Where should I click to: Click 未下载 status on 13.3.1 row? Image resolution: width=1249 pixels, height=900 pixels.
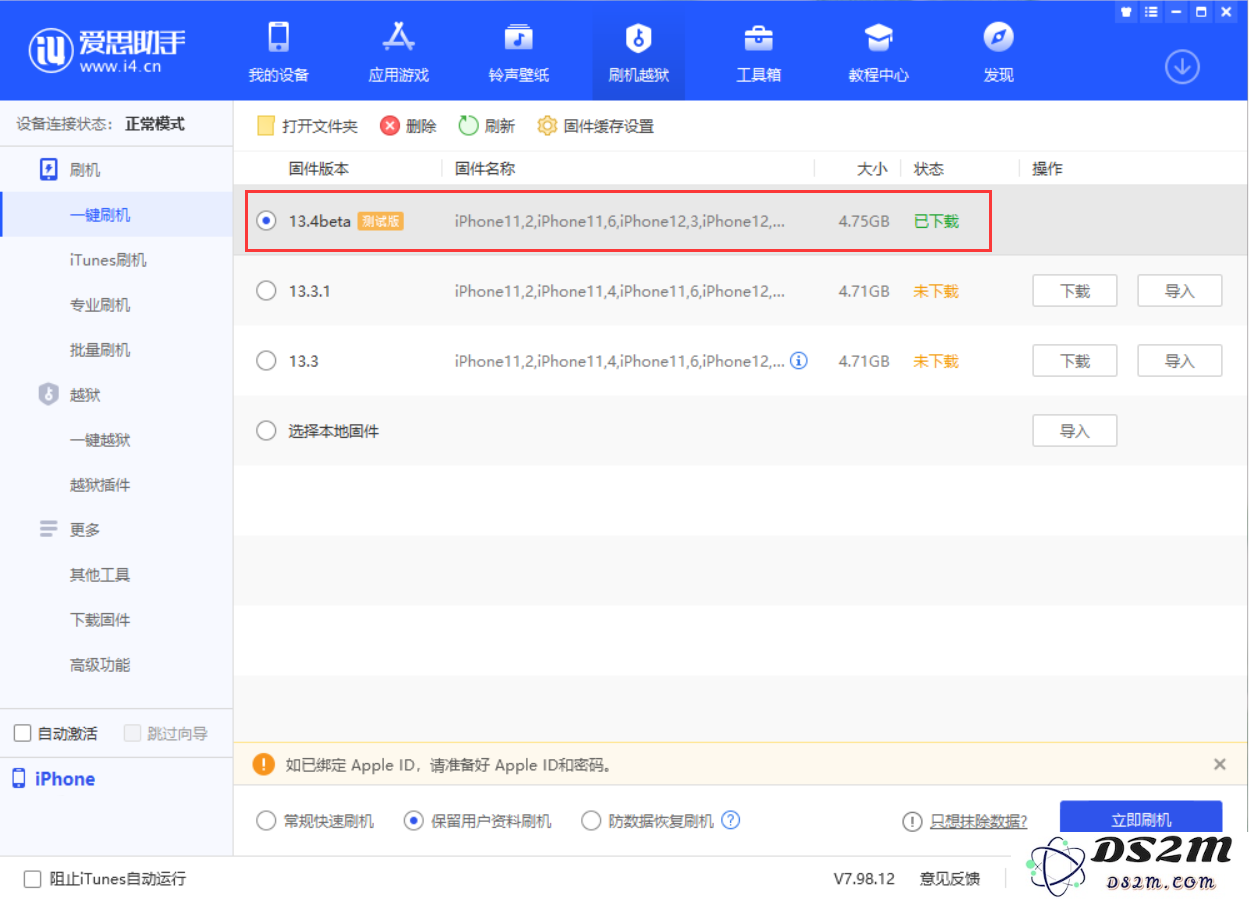click(936, 291)
